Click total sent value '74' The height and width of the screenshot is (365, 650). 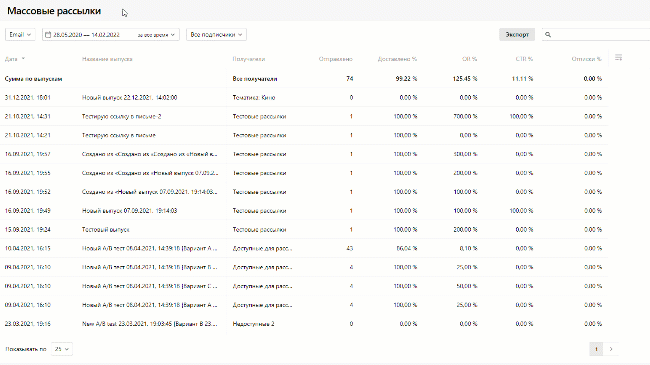(x=349, y=79)
